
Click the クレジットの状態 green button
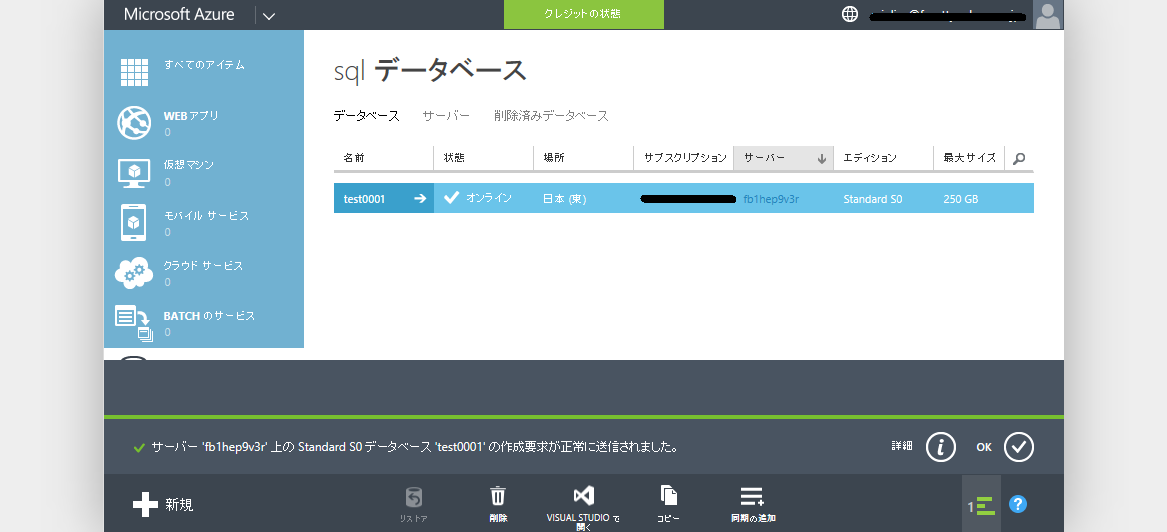[584, 14]
